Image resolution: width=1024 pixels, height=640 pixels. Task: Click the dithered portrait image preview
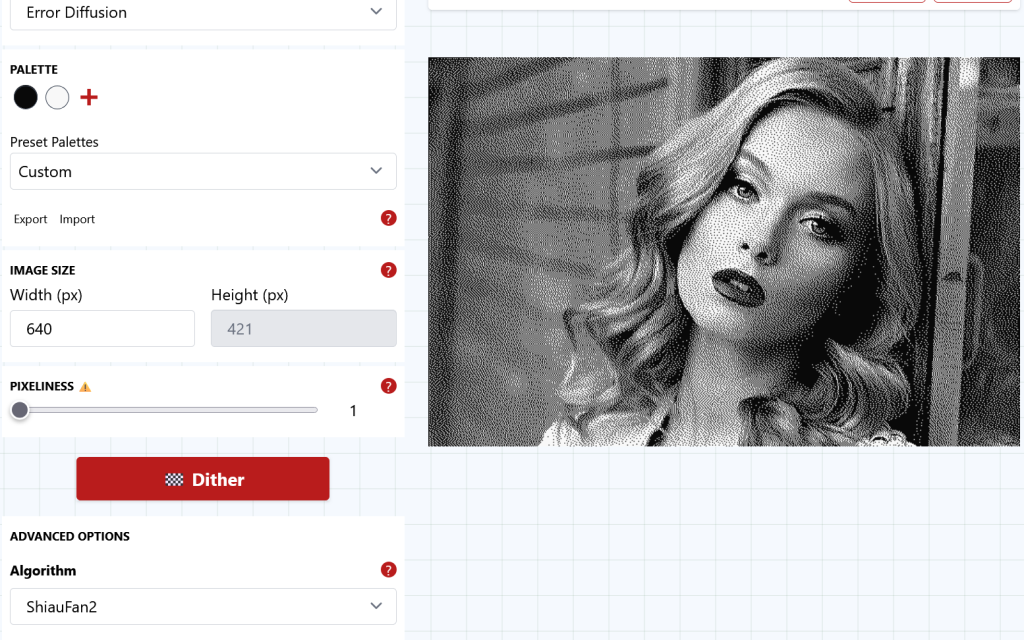(724, 251)
